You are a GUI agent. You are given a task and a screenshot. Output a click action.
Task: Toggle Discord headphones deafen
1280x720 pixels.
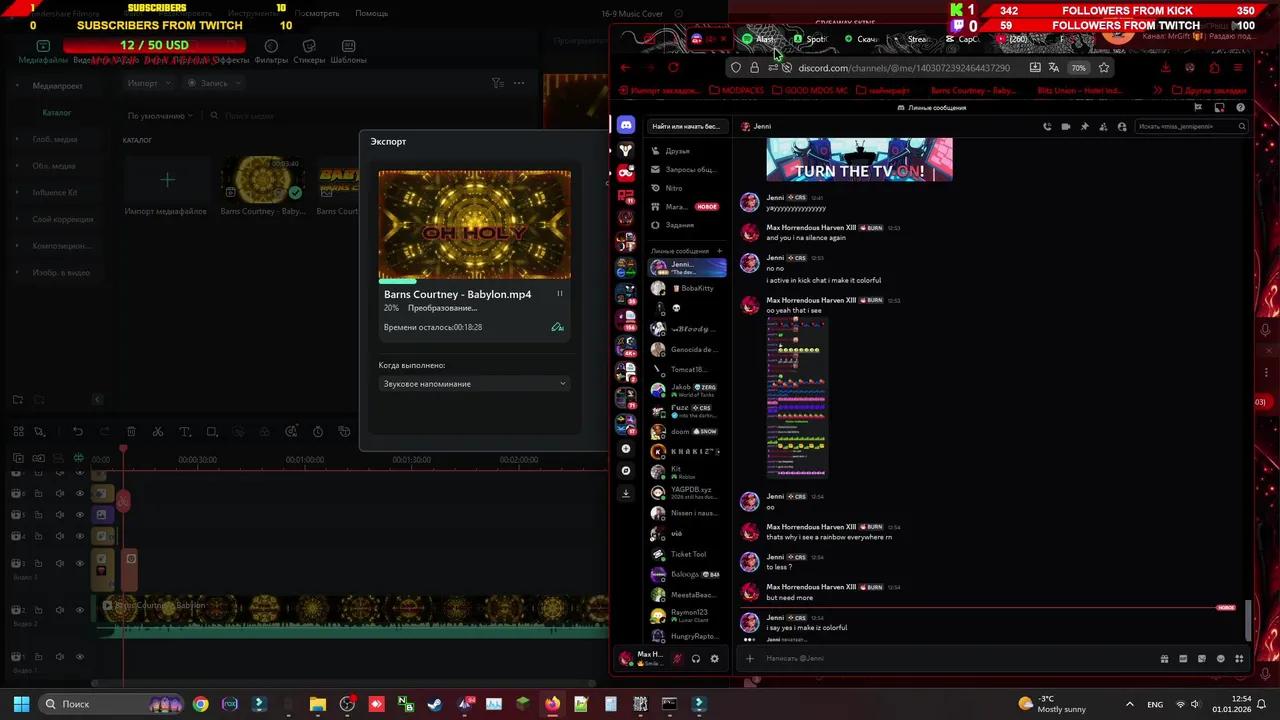696,658
